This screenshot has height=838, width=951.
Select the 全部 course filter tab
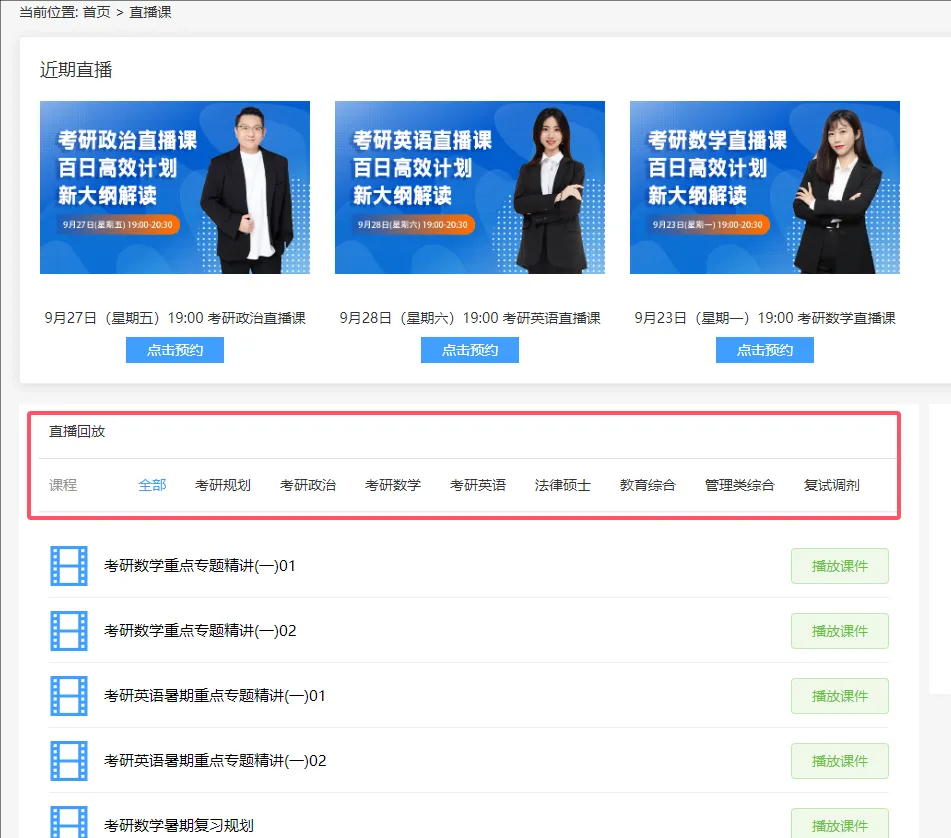[152, 485]
